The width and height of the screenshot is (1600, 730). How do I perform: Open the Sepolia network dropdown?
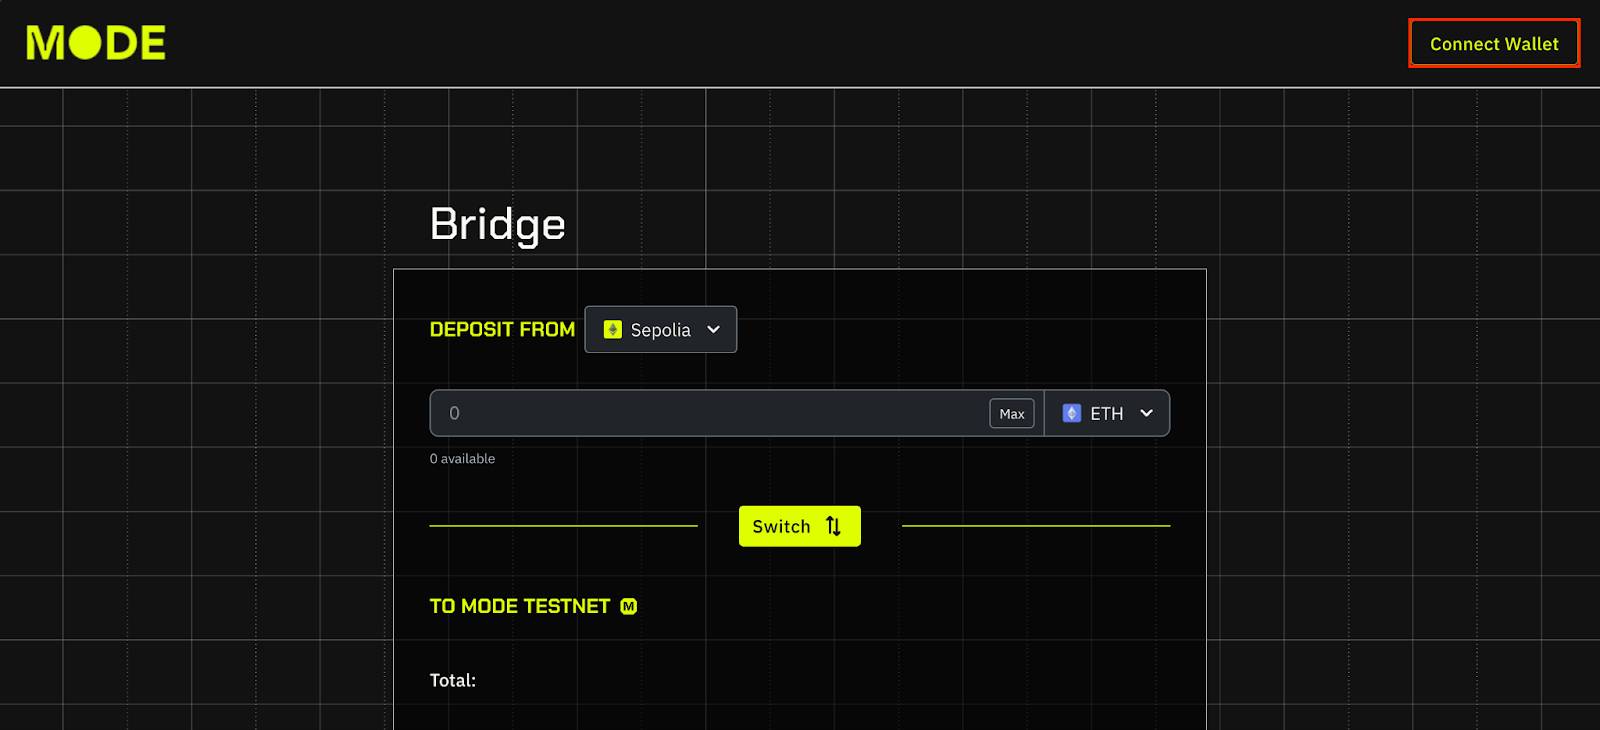661,329
